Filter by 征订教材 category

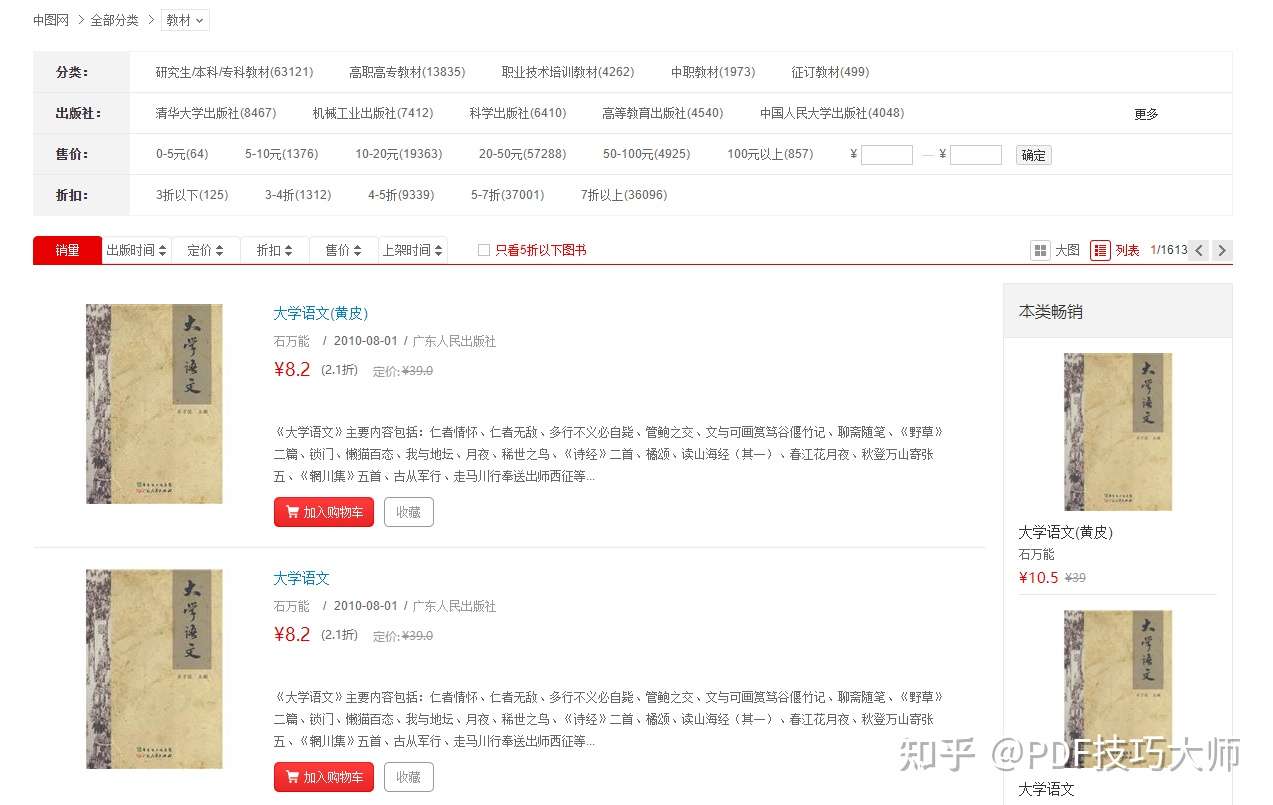point(830,72)
